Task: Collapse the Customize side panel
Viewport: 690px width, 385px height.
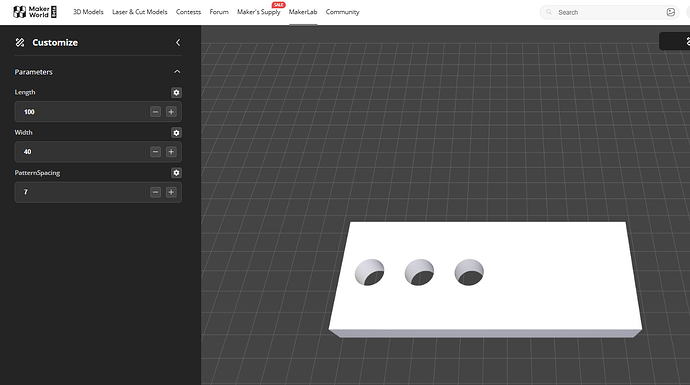Action: pyautogui.click(x=178, y=43)
